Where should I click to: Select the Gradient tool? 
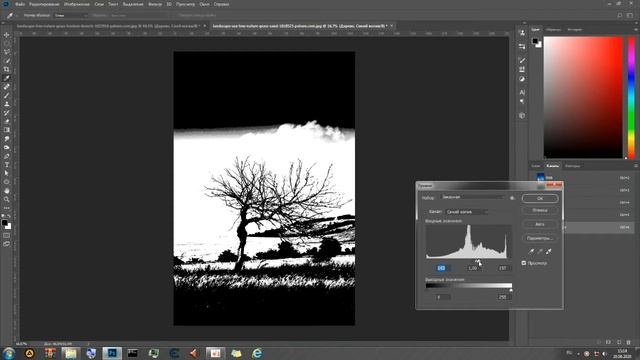(x=7, y=130)
